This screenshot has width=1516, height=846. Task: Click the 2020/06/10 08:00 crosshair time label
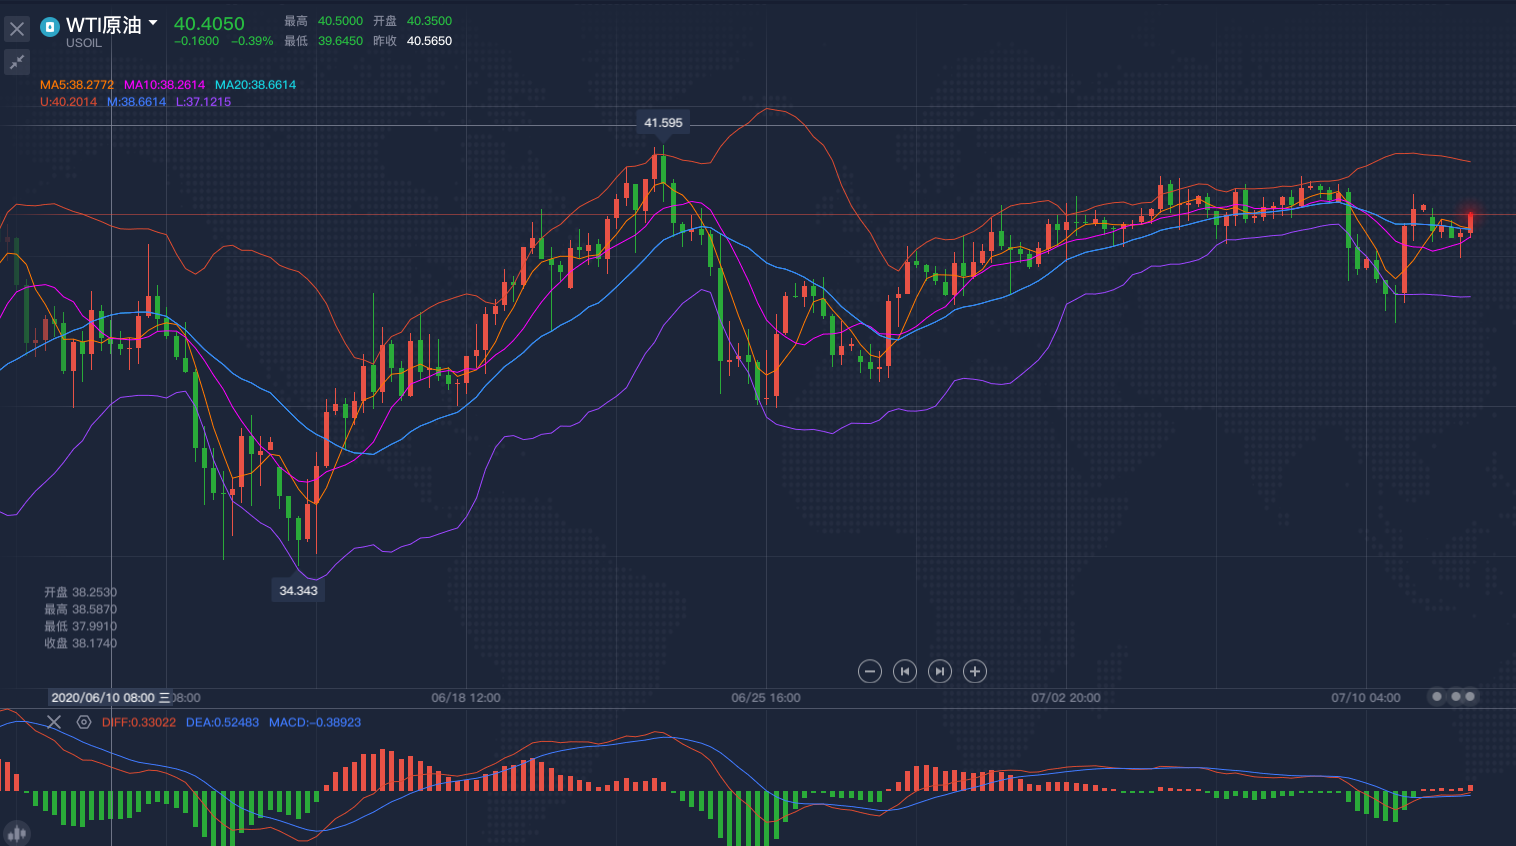[103, 697]
